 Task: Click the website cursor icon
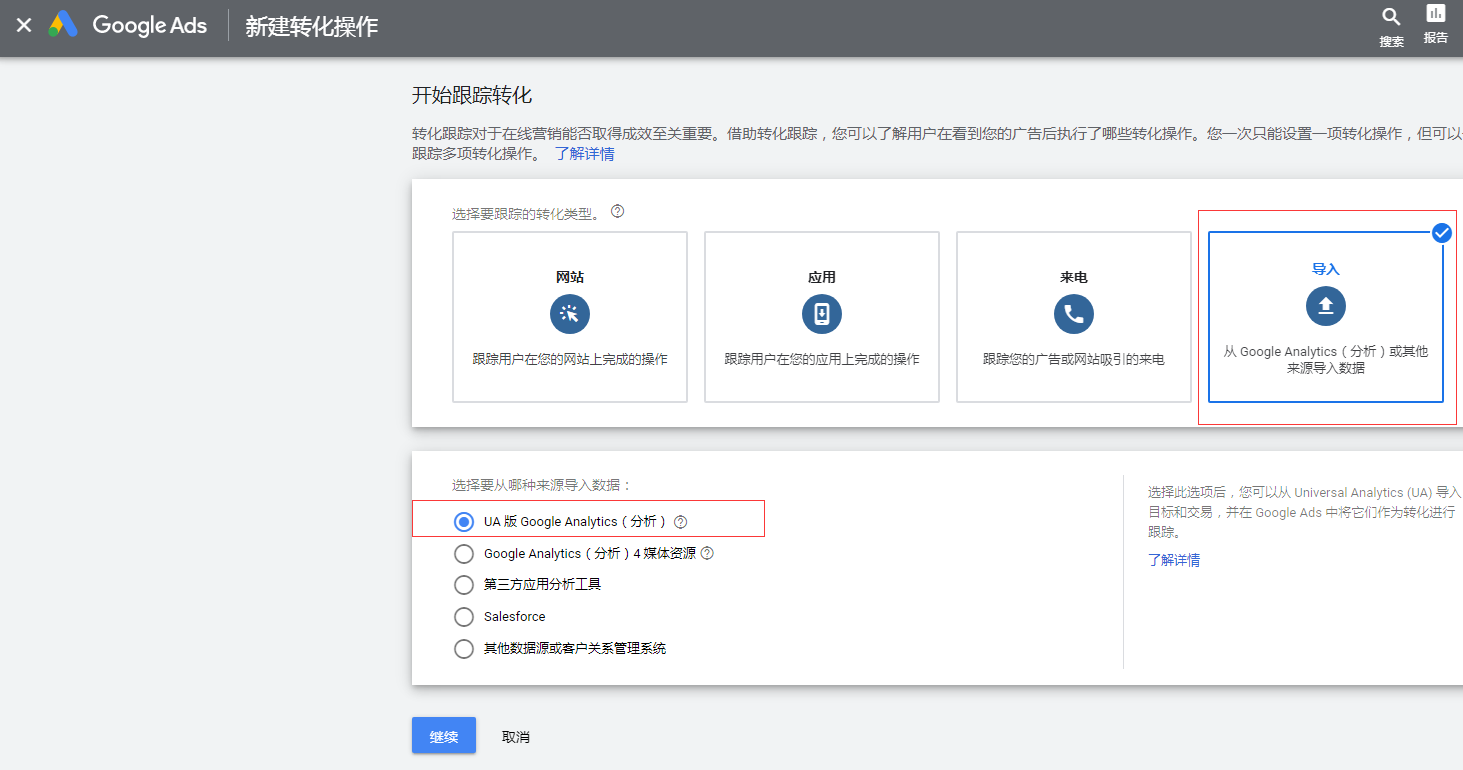(x=570, y=314)
